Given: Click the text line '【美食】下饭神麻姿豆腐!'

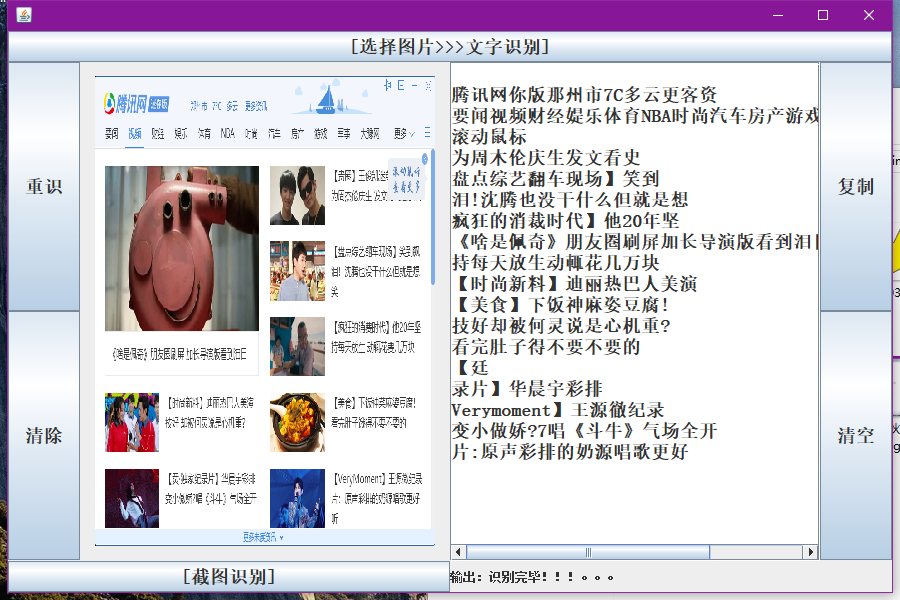Looking at the screenshot, I should tap(560, 304).
